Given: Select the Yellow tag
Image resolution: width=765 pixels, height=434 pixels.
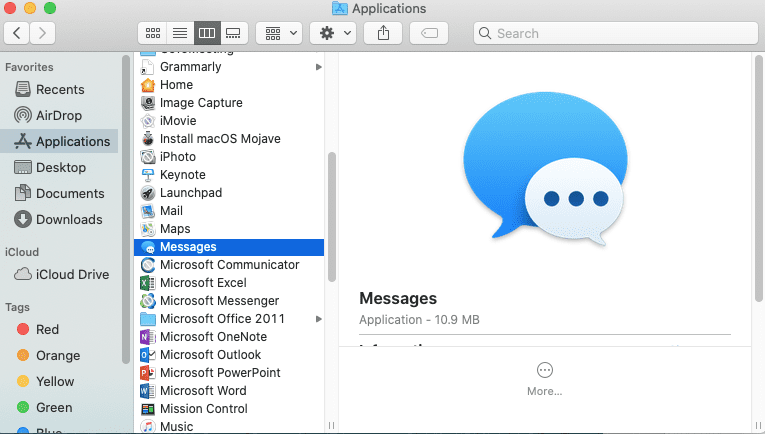Looking at the screenshot, I should point(59,381).
